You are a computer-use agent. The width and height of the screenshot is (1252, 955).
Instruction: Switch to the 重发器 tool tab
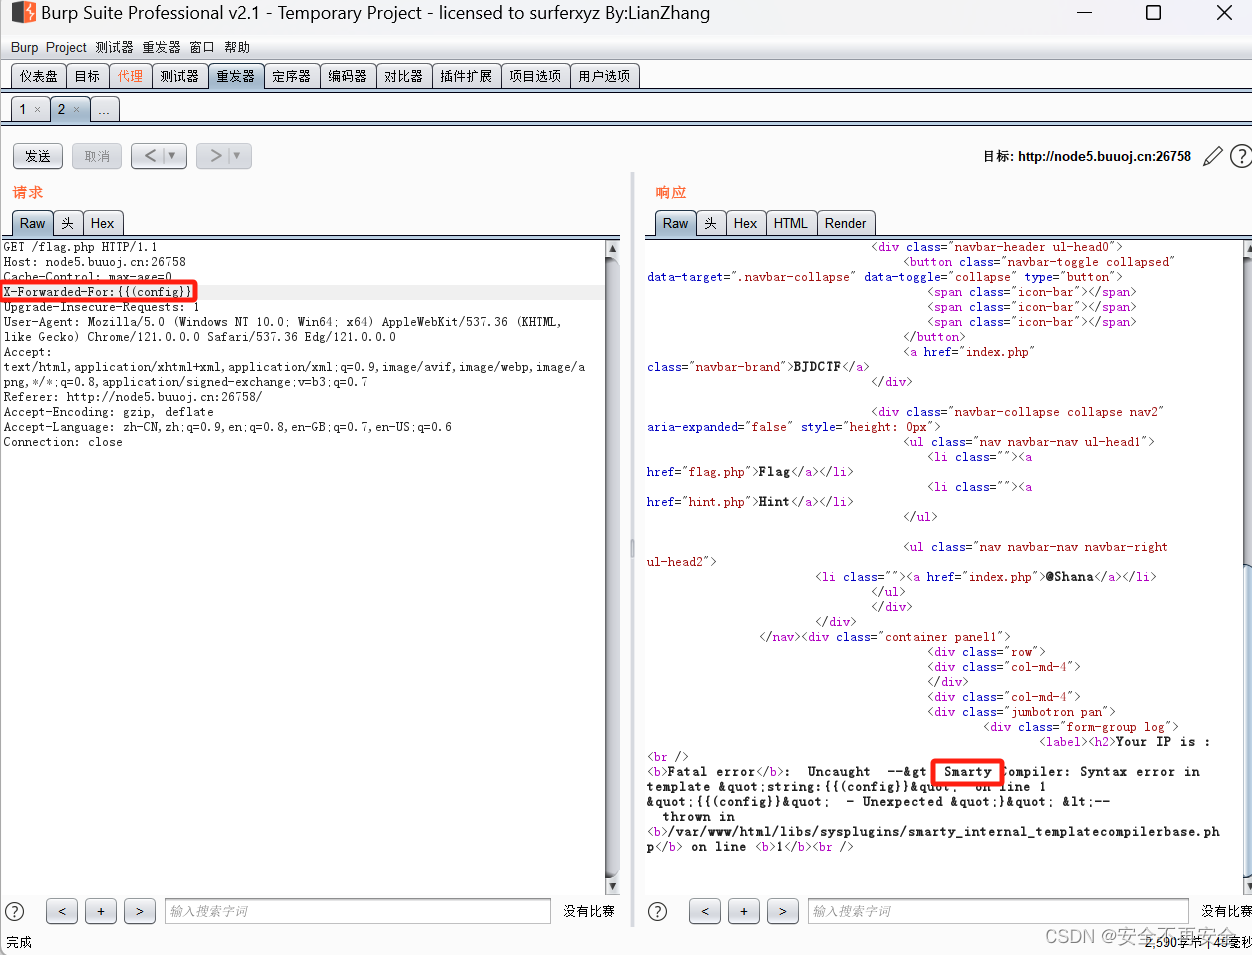click(x=236, y=76)
